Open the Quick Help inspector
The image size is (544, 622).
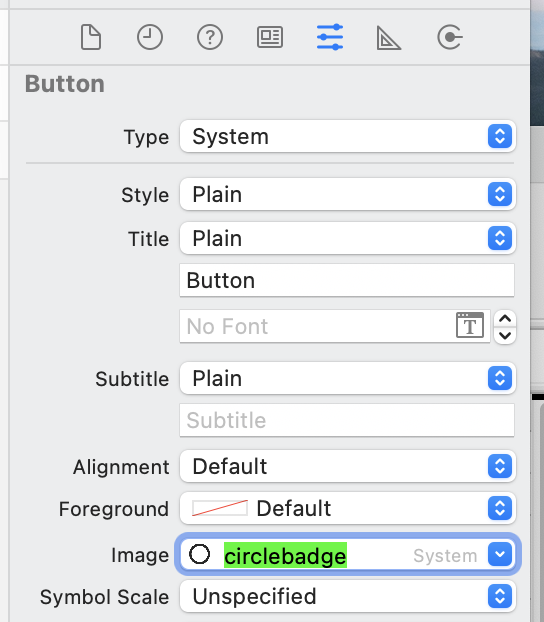[x=210, y=37]
